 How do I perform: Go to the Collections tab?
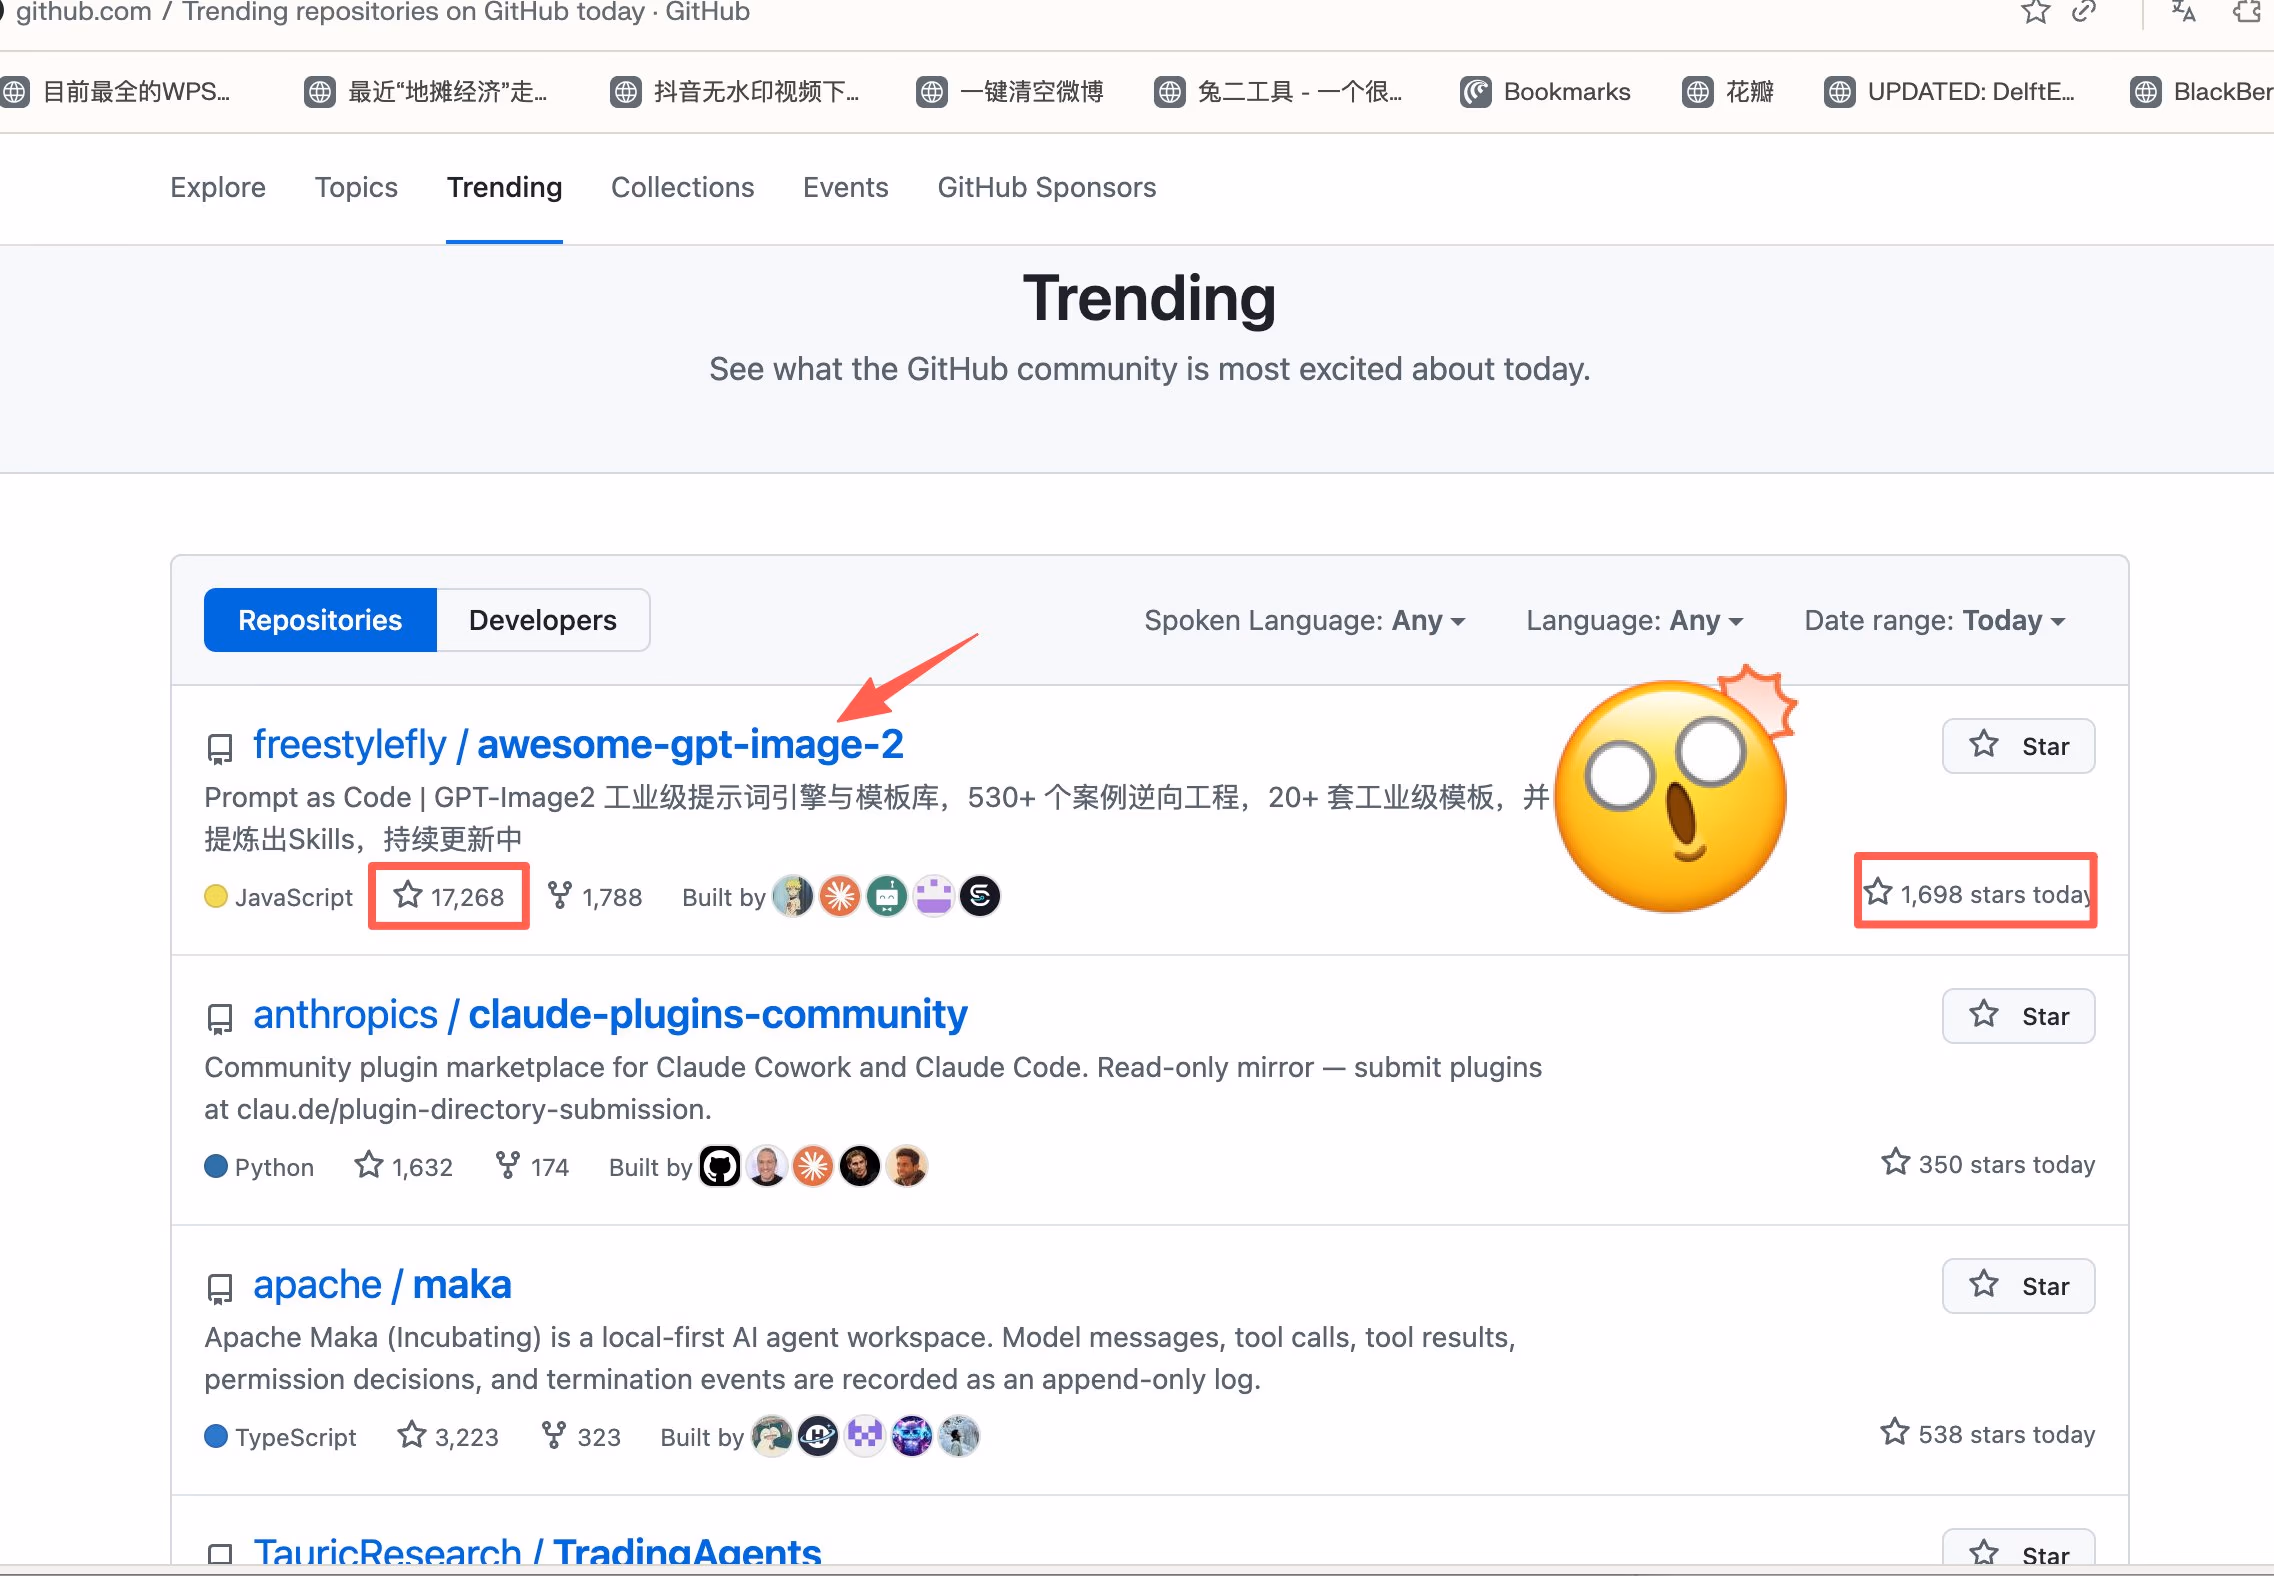(x=682, y=187)
